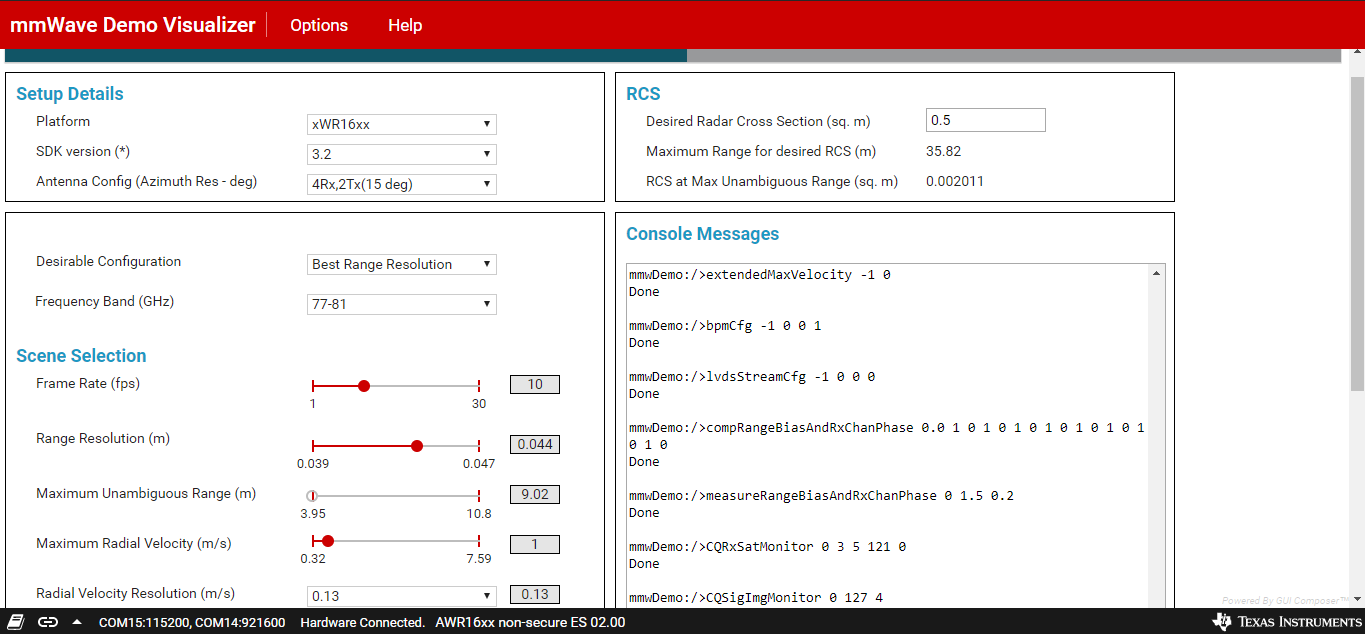Click the Hardware Connected status text
This screenshot has height=634, width=1365.
coord(363,622)
